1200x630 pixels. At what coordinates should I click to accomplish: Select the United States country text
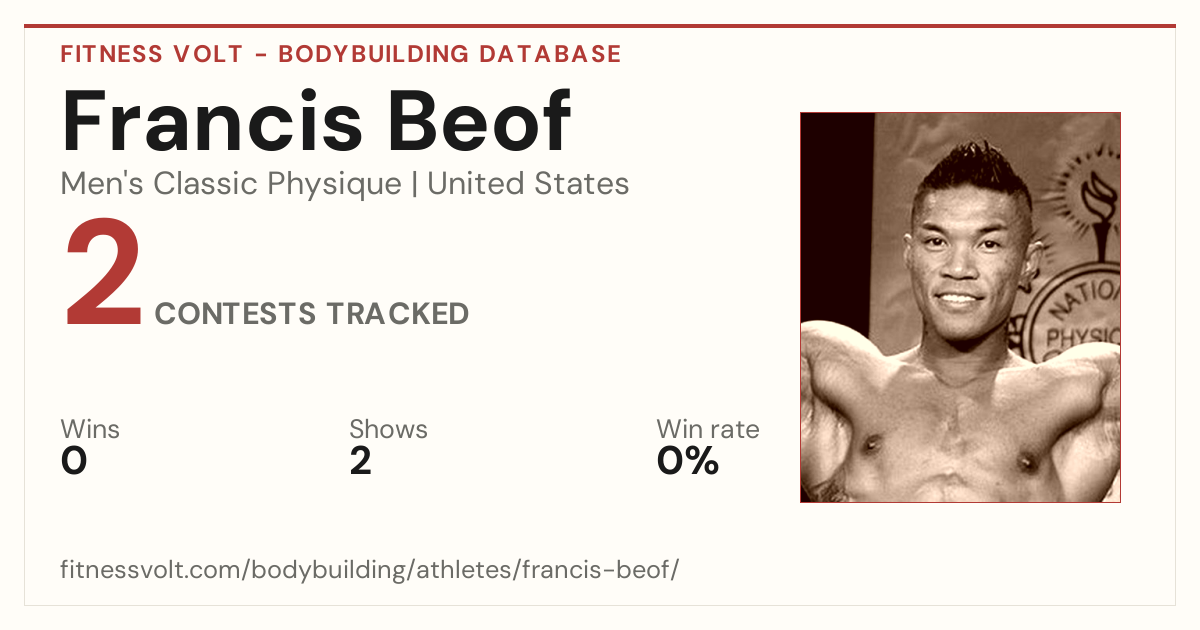point(528,183)
